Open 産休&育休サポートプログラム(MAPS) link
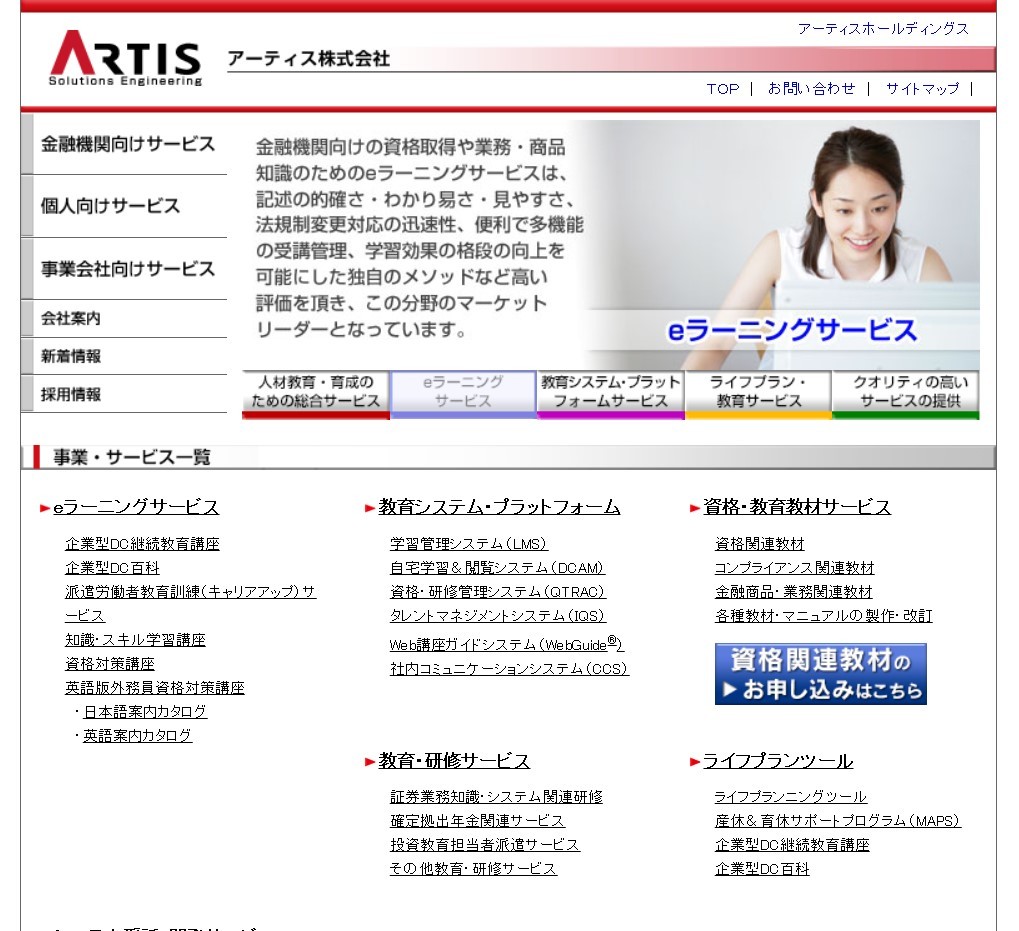Screen dimensions: 1019x931 [x=838, y=821]
